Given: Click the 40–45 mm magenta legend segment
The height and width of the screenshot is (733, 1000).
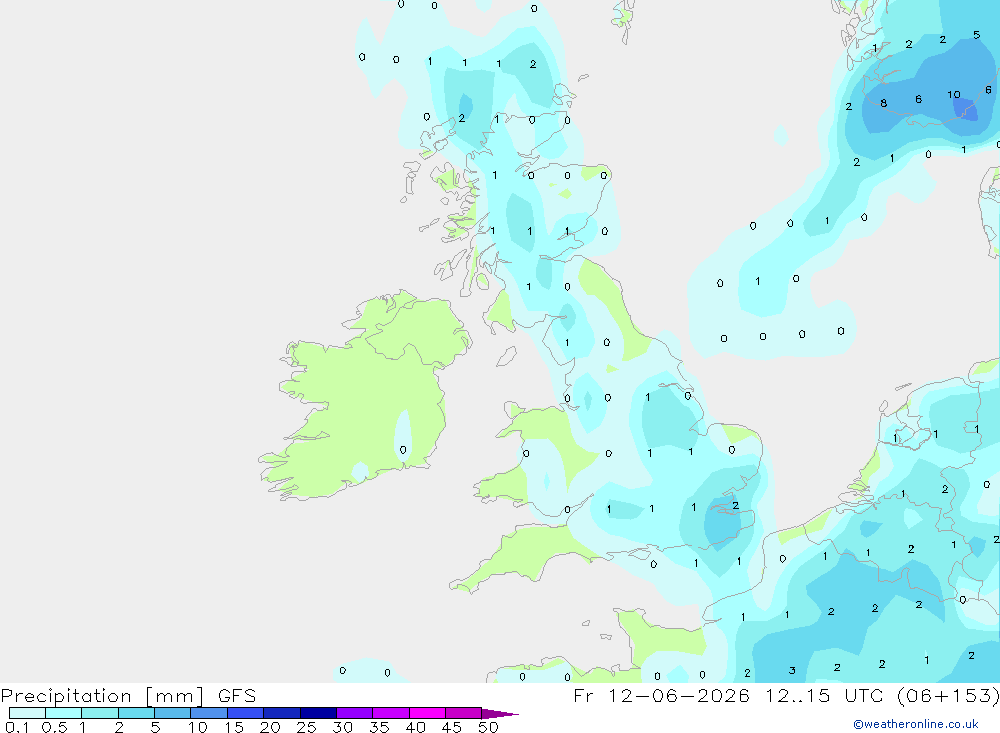Looking at the screenshot, I should click(x=427, y=713).
